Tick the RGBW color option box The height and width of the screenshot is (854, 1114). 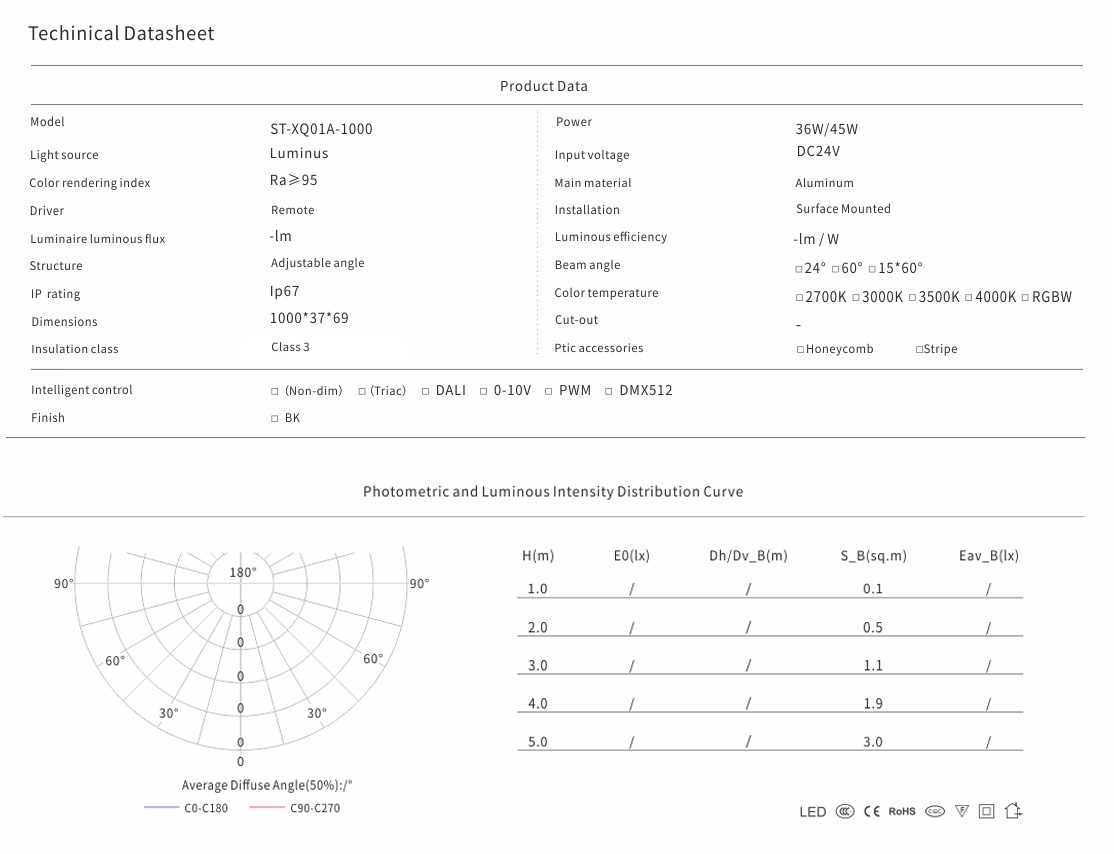point(1025,298)
